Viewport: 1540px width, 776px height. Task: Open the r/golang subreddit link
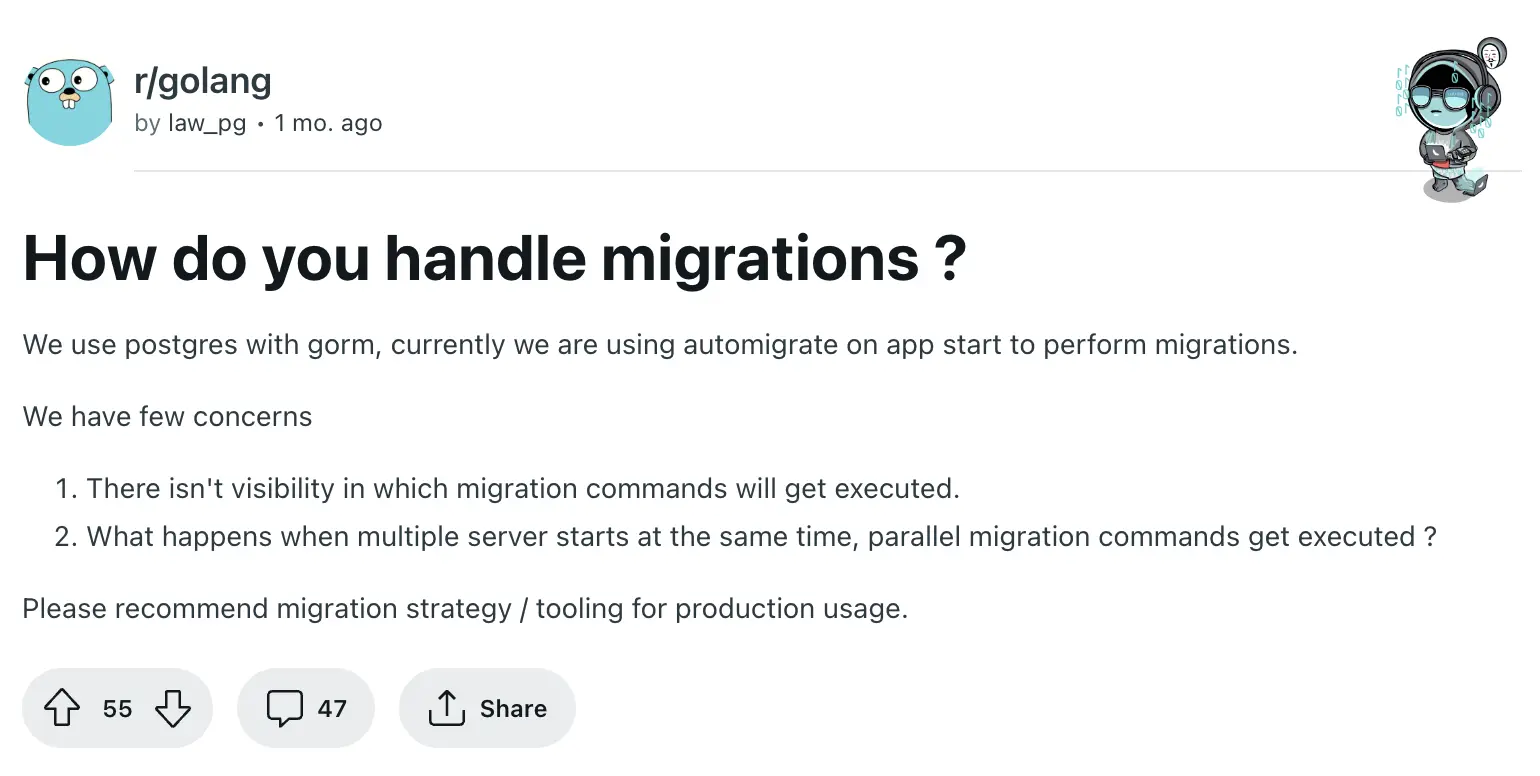(x=203, y=81)
